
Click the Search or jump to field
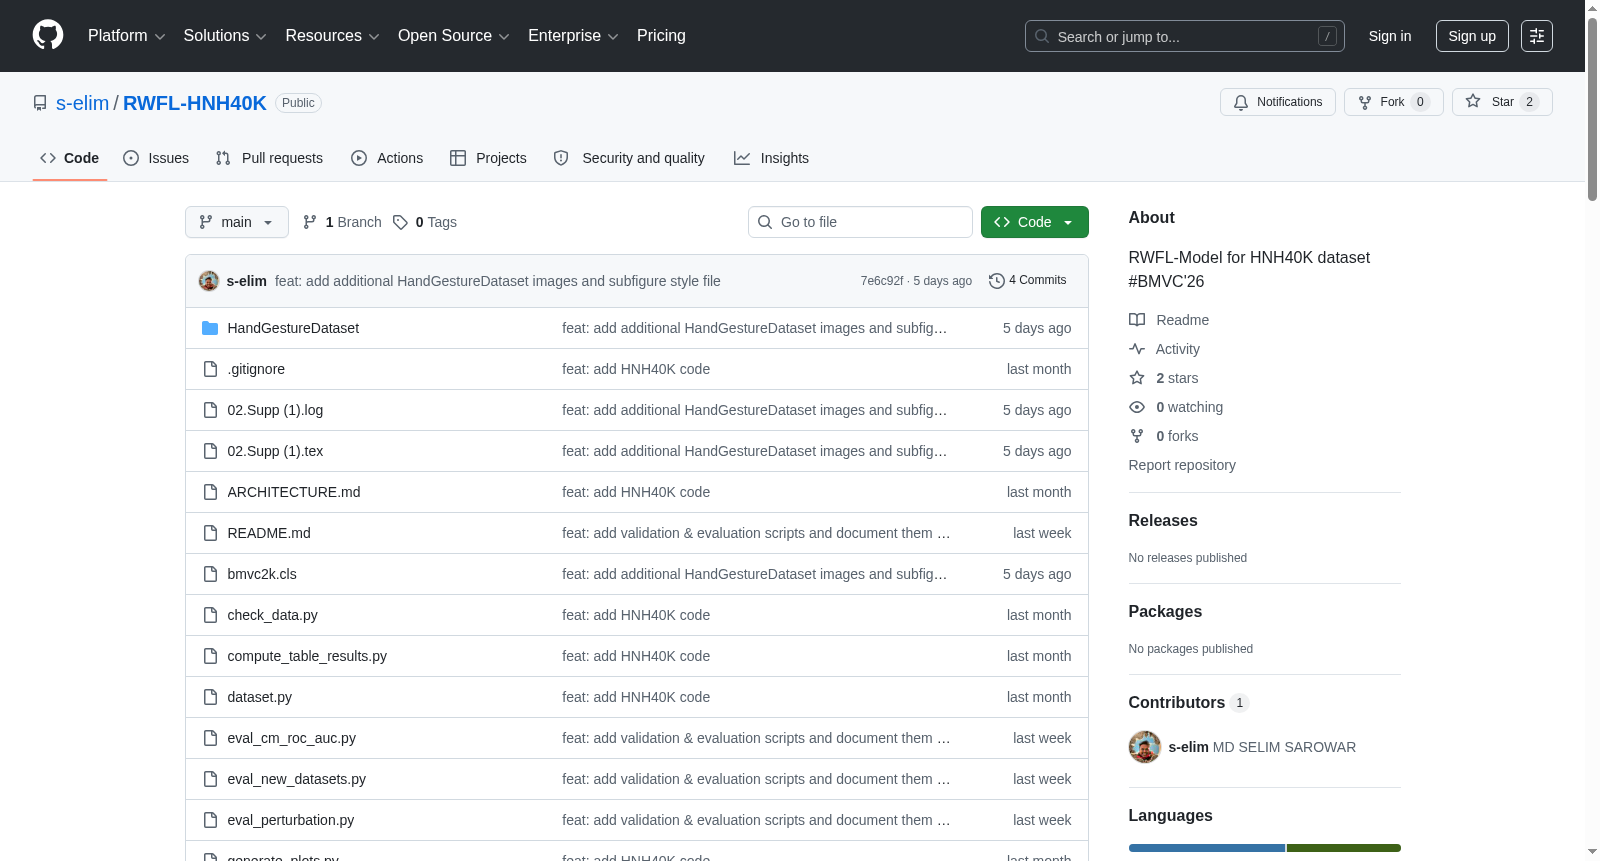[x=1185, y=36]
